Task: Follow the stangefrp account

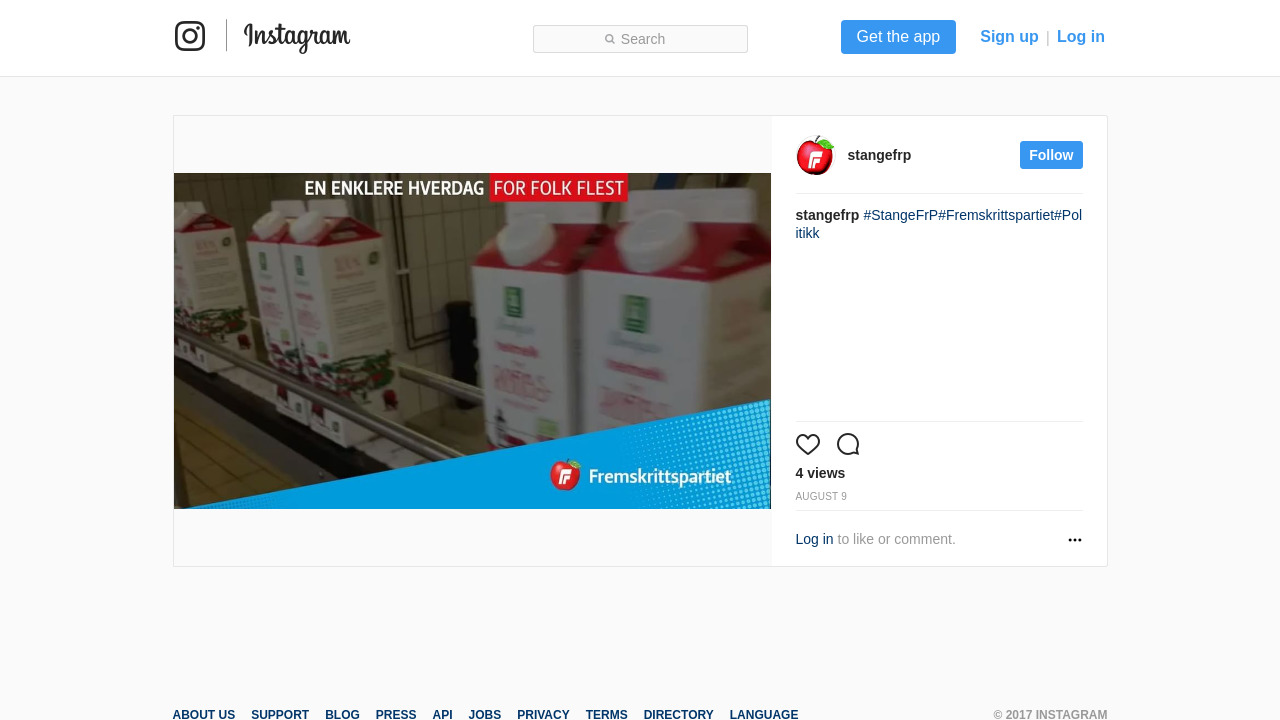Action: coord(1051,155)
